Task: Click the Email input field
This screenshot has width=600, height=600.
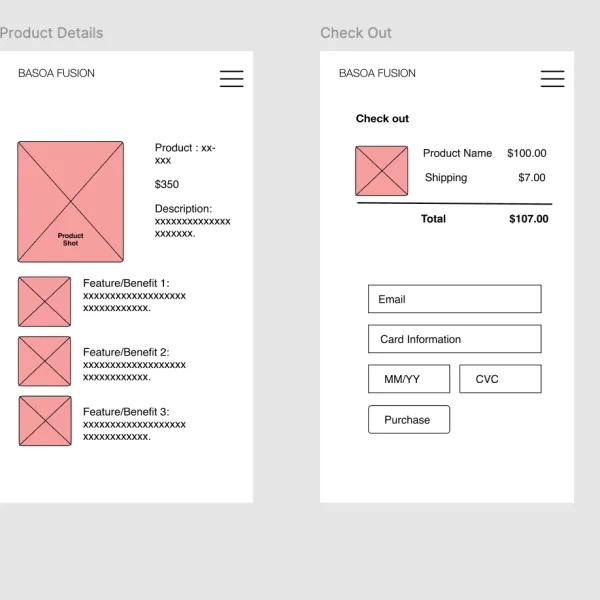Action: (455, 299)
